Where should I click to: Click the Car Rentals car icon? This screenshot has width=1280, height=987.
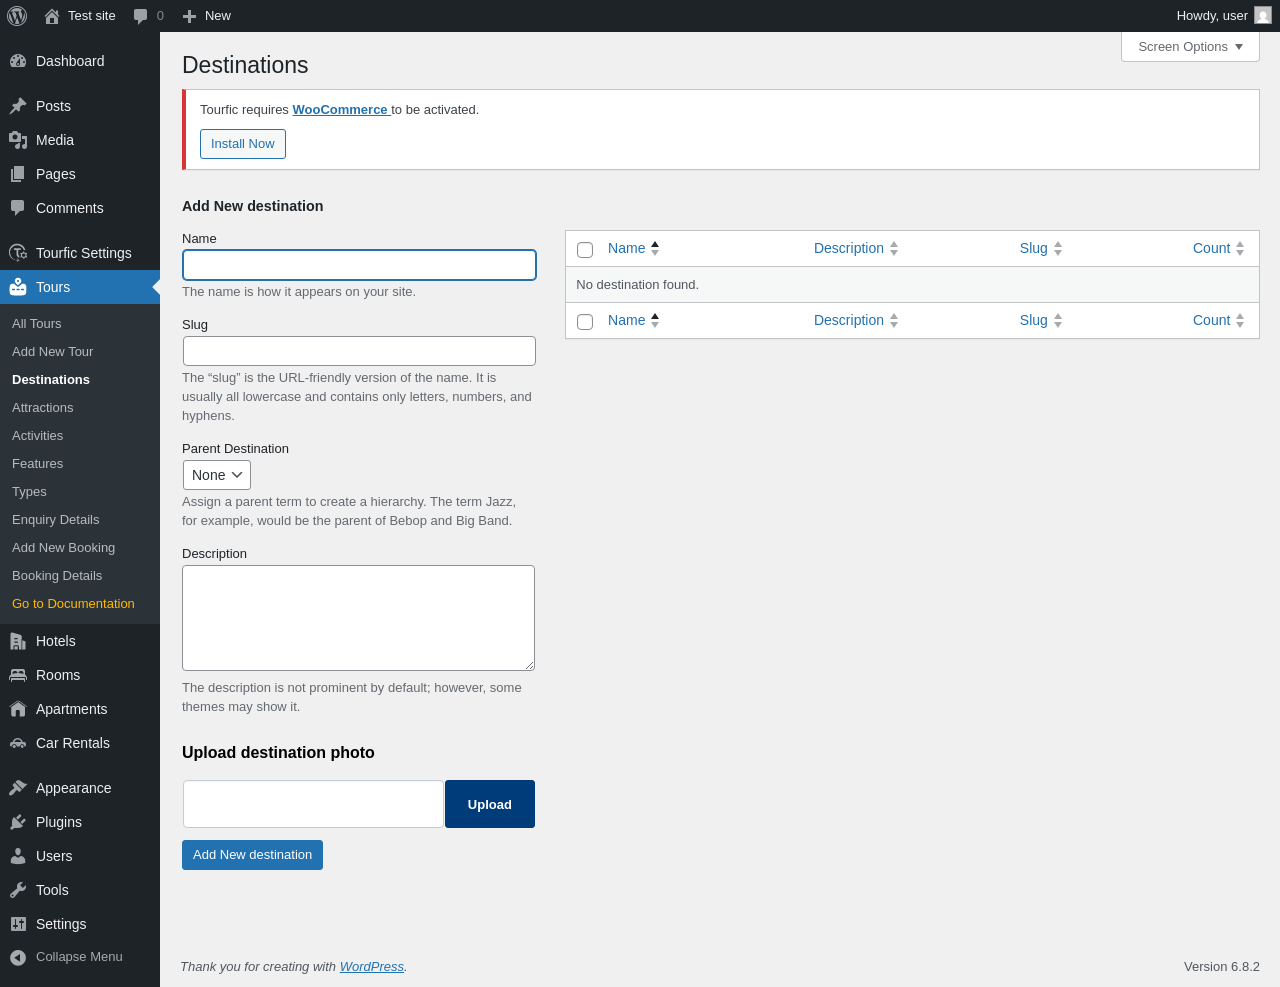pyautogui.click(x=18, y=743)
